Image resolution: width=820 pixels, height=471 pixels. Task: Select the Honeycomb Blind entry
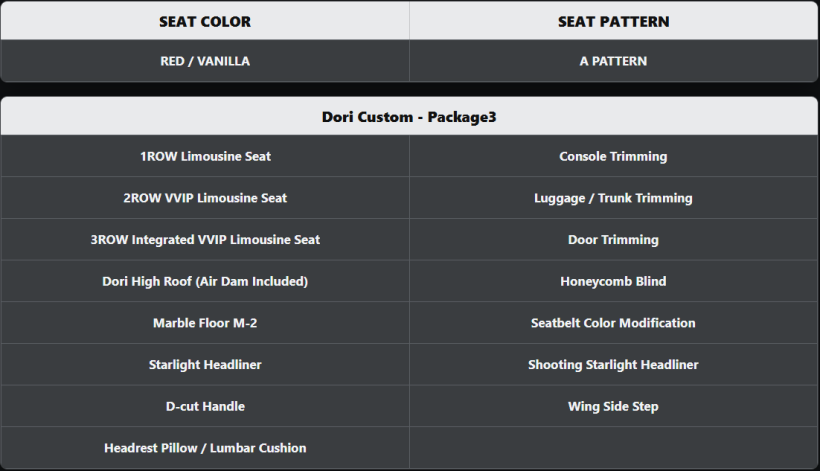(x=613, y=281)
